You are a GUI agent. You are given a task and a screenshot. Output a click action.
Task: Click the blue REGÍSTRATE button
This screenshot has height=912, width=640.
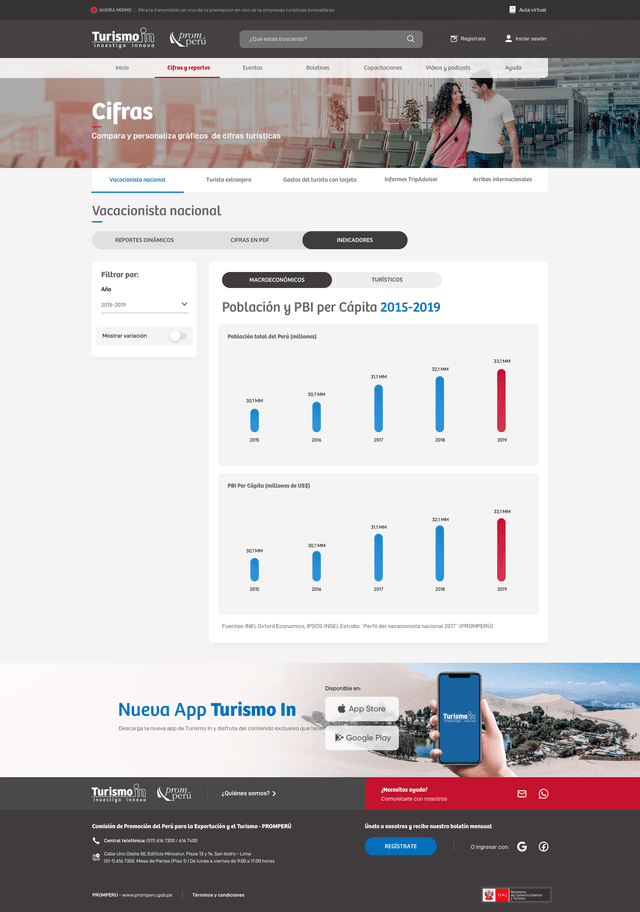pos(401,846)
